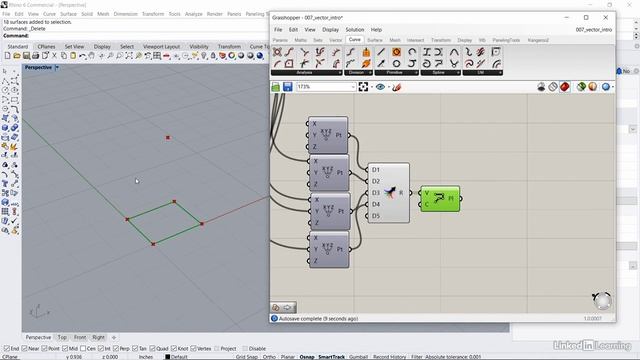
Task: Toggle the Near osnap checkbox
Action: point(24,349)
